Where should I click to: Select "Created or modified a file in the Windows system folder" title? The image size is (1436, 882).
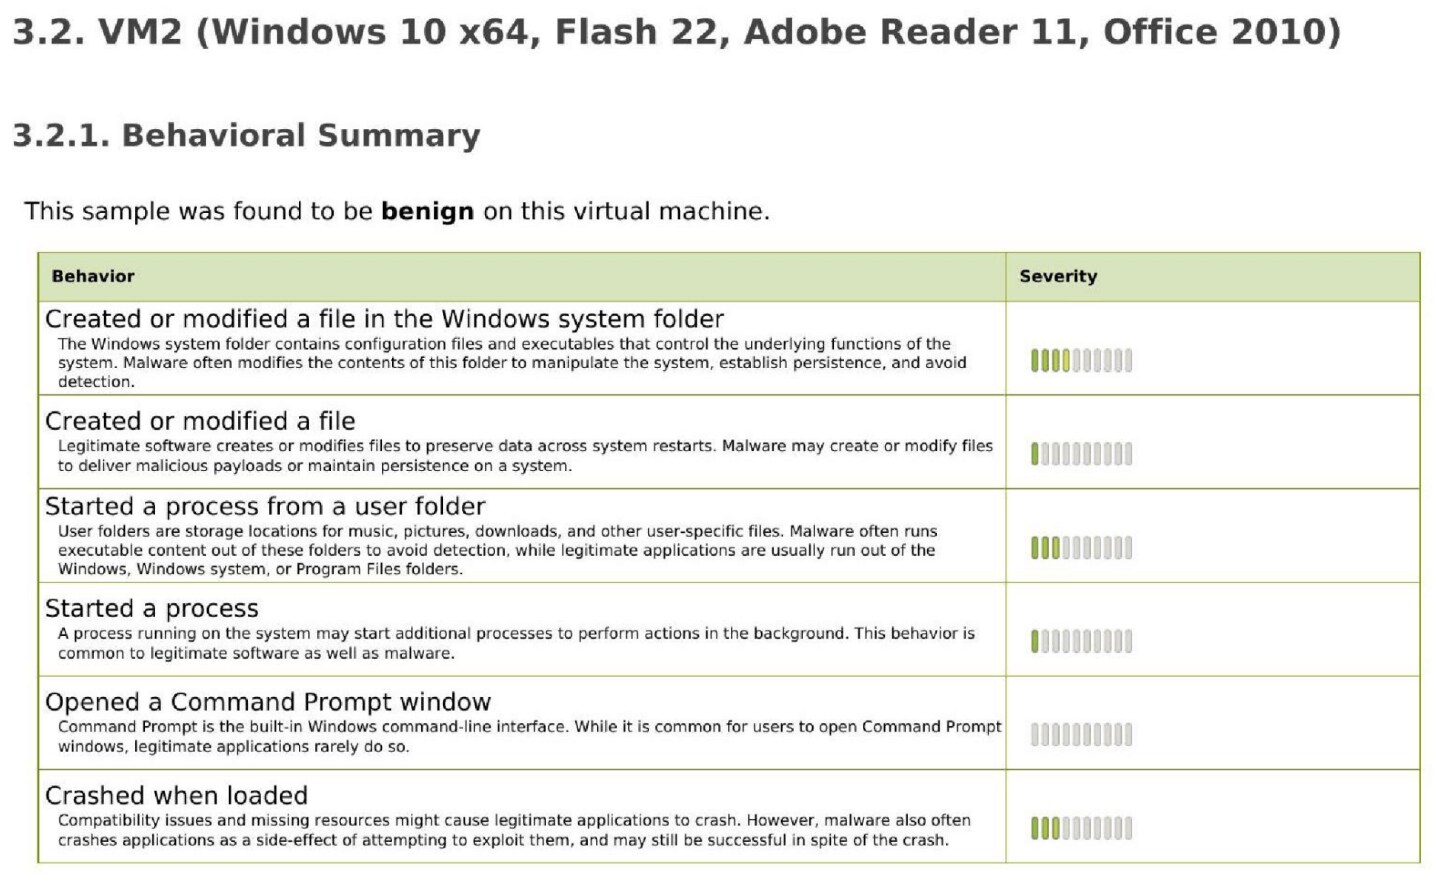[384, 319]
